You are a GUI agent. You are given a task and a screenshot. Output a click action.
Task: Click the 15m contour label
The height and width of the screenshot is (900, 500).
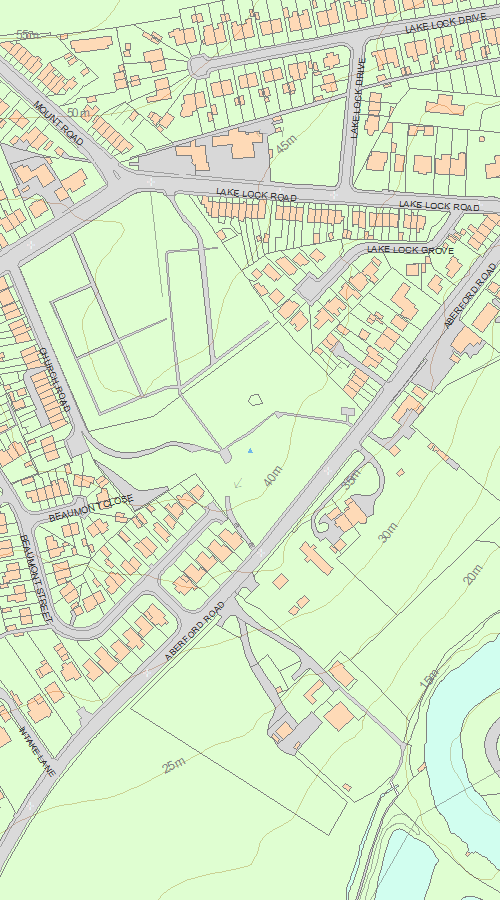(429, 678)
